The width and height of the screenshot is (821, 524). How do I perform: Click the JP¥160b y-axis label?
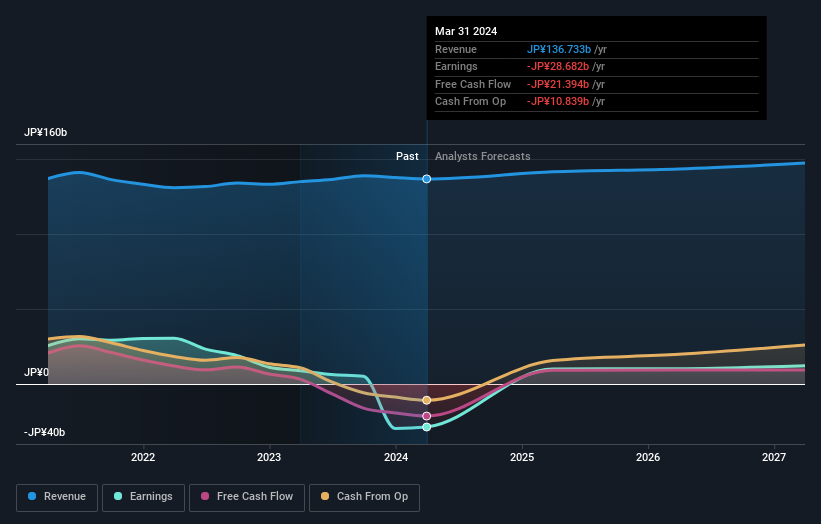click(46, 132)
